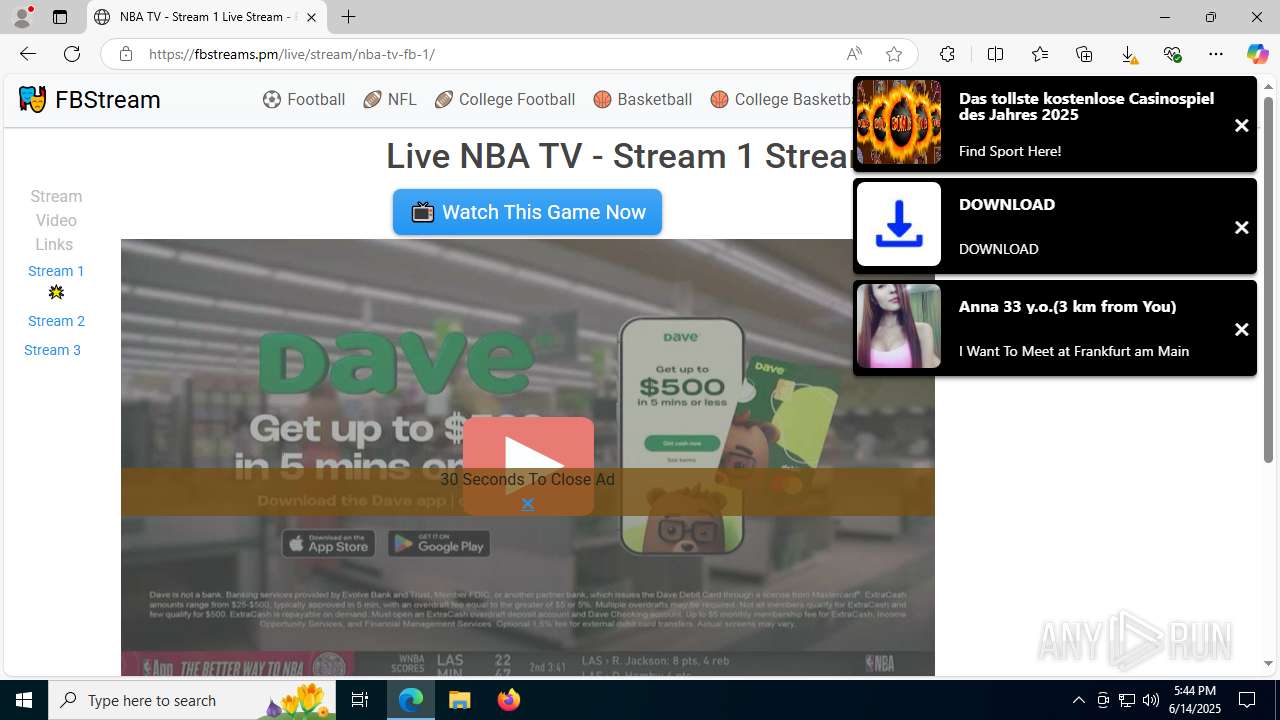1280x720 pixels.
Task: Click Find Sport Here ad text
Action: tap(1010, 151)
